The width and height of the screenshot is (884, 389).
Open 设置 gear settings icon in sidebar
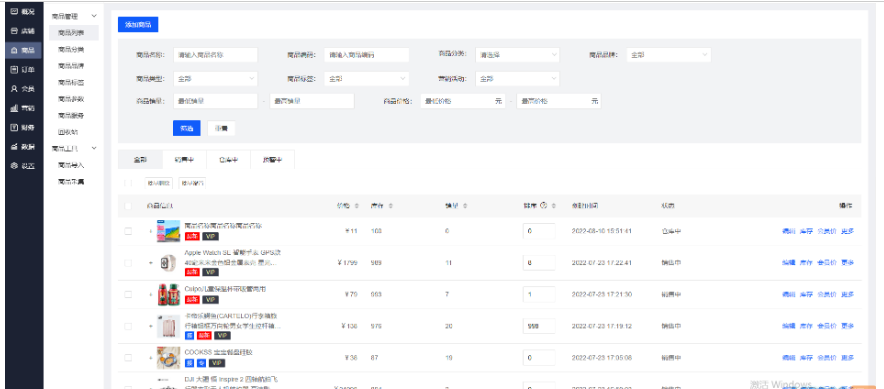coord(14,166)
